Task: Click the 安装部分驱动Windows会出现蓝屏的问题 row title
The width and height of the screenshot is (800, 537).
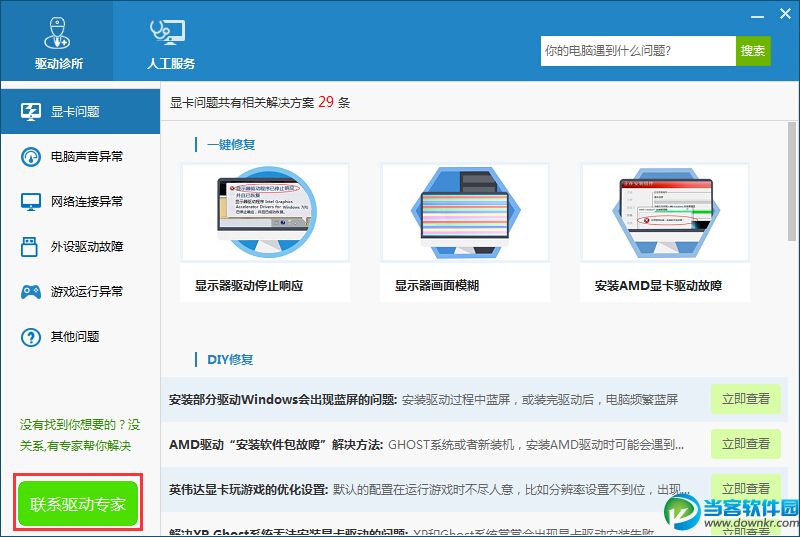Action: (283, 400)
